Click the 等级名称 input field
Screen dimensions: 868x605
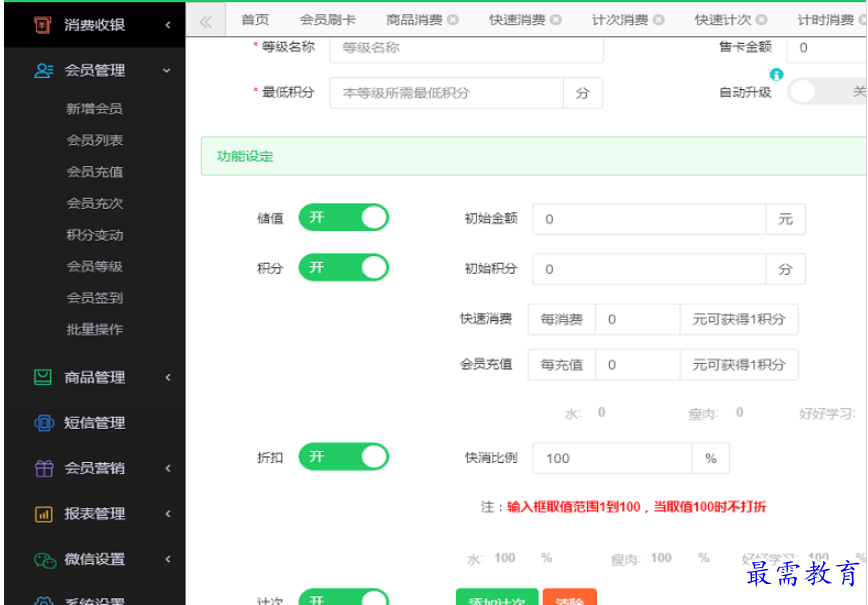466,47
